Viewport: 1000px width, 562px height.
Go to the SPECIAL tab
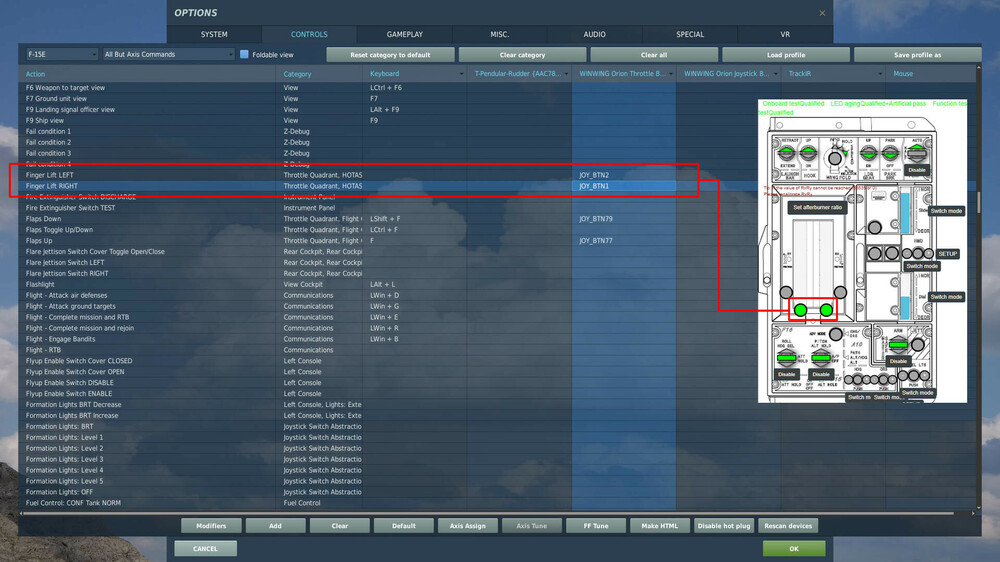(690, 34)
